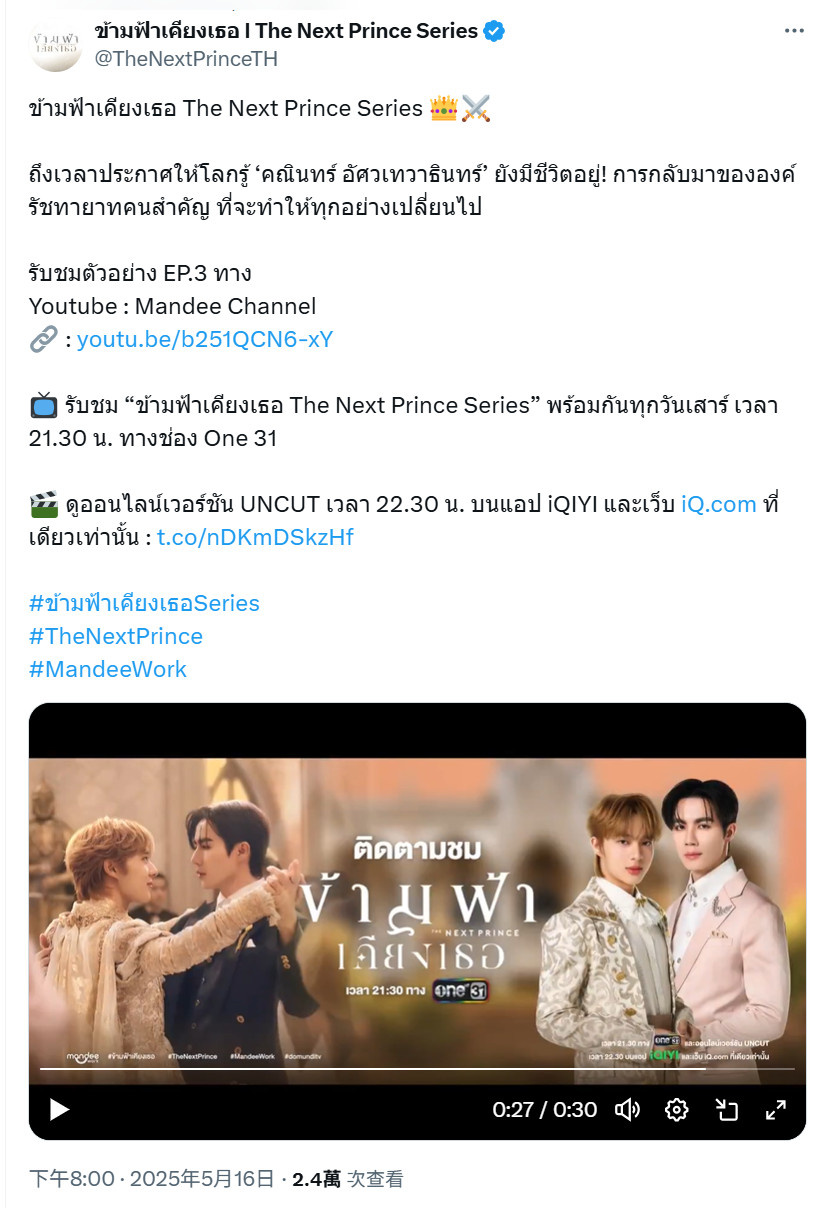Open hashtag #TheNextPrince
Image resolution: width=827 pixels, height=1208 pixels.
click(116, 636)
